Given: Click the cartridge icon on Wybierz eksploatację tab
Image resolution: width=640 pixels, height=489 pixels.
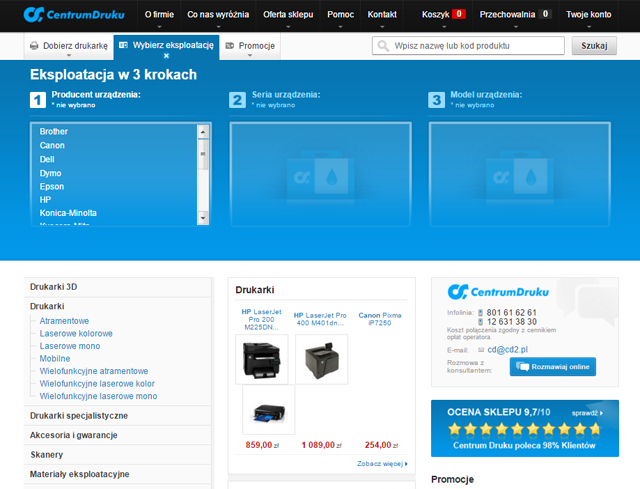Looking at the screenshot, I should [x=124, y=46].
